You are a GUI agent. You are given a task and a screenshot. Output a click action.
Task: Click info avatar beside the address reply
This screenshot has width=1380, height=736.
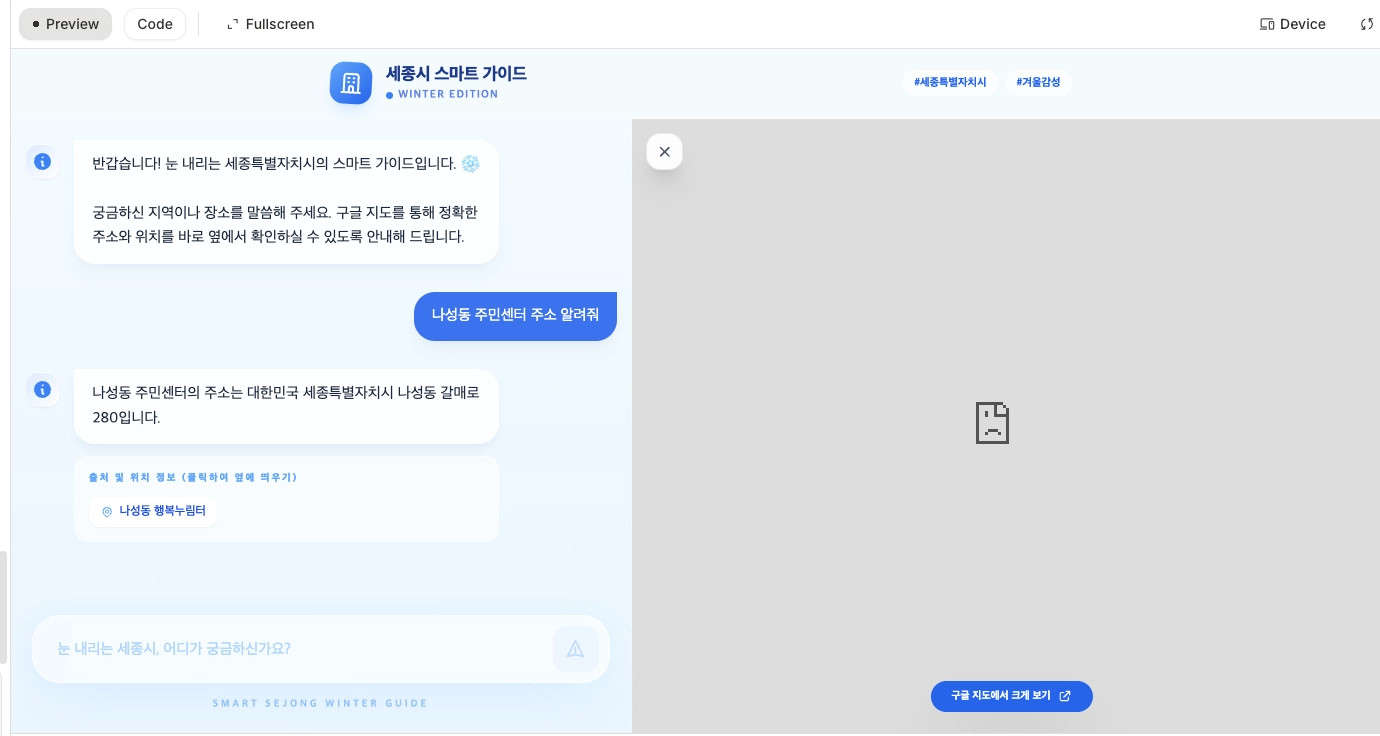pyautogui.click(x=42, y=390)
